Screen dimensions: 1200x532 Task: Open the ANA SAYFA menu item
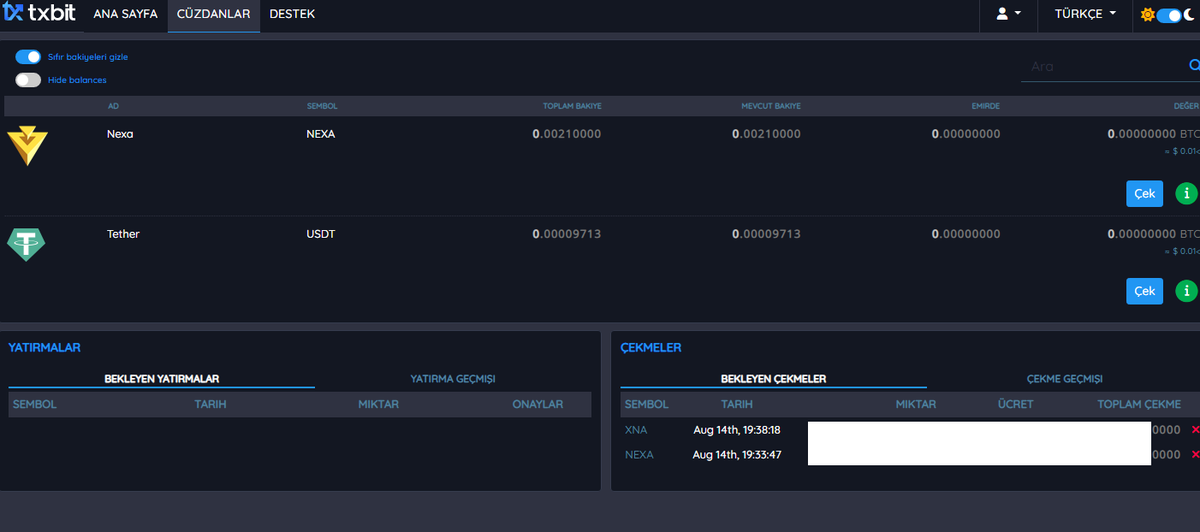(x=125, y=15)
